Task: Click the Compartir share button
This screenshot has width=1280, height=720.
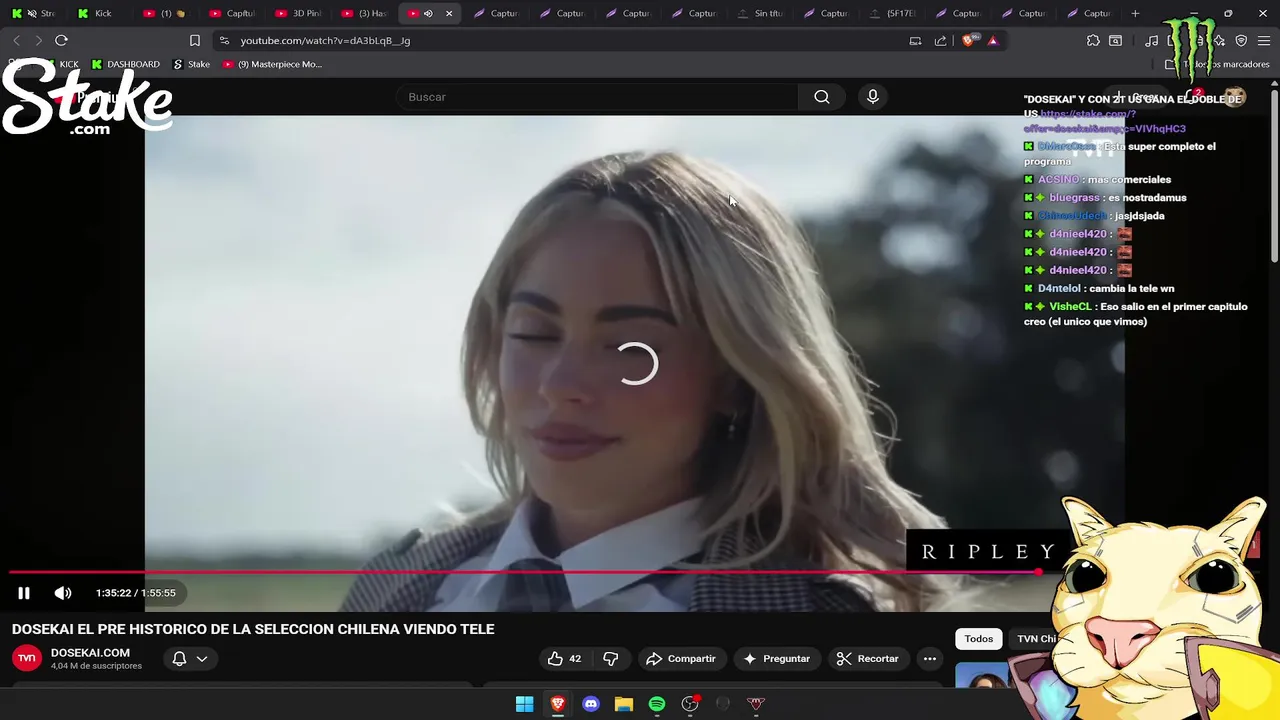Action: point(681,659)
